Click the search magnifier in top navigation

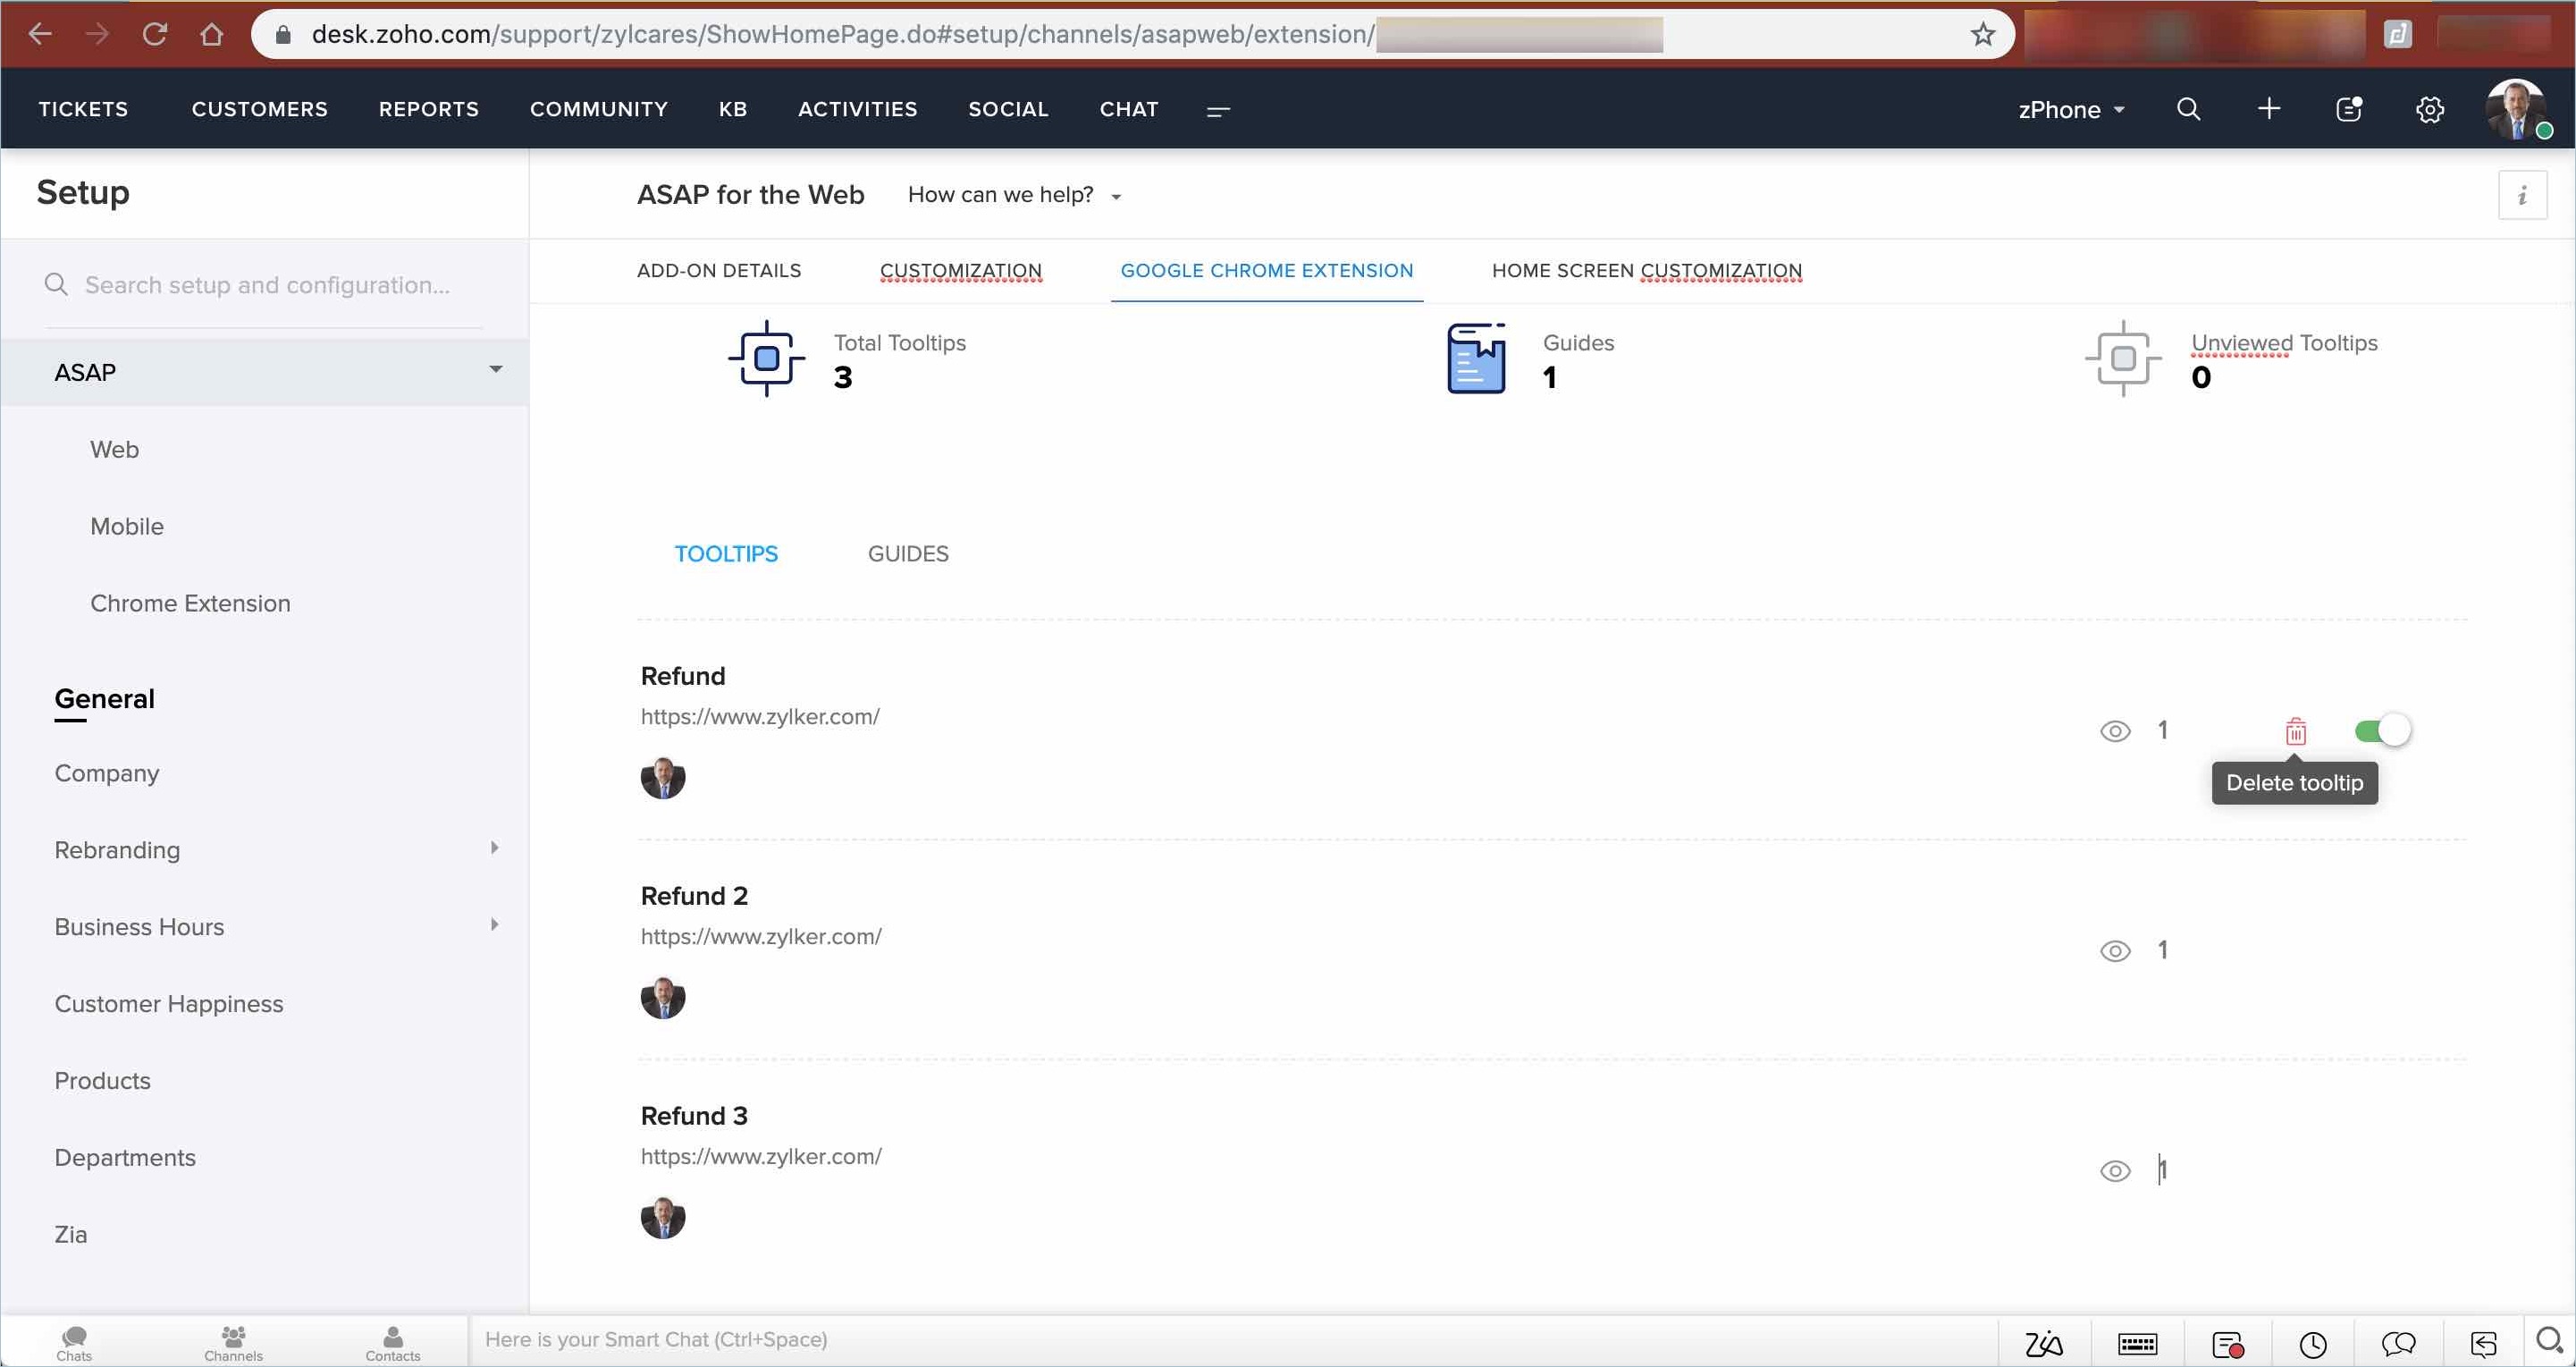click(x=2188, y=109)
